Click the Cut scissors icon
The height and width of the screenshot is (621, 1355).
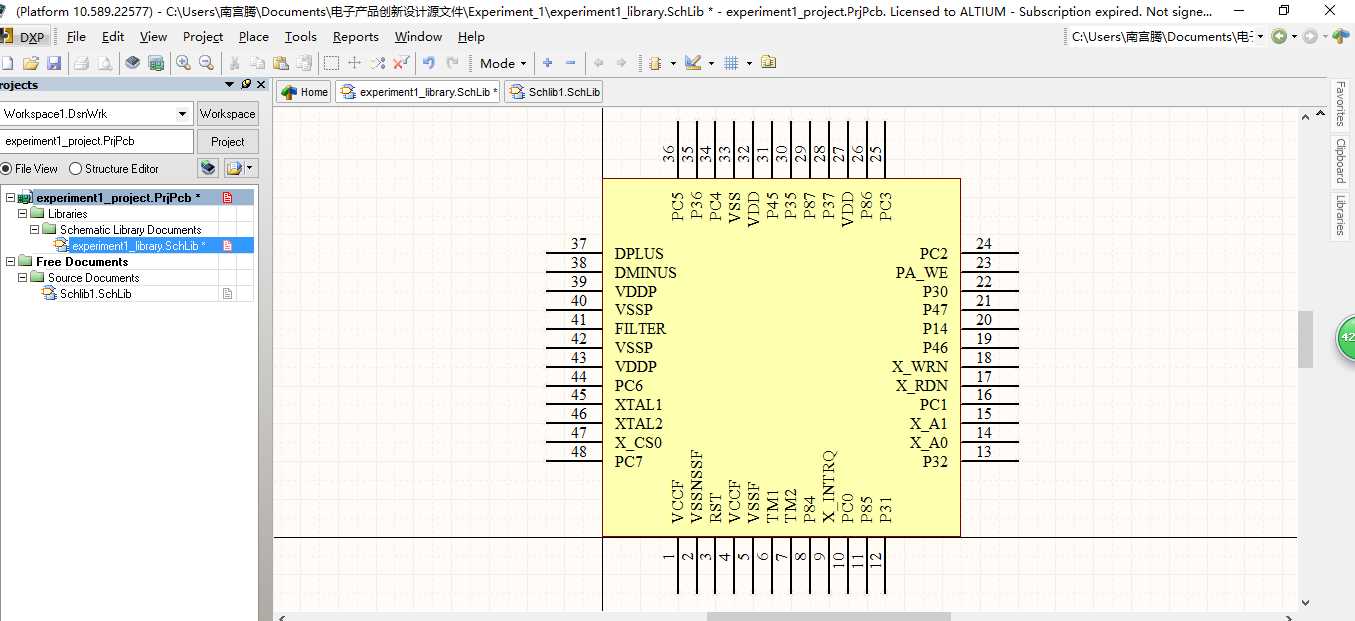pyautogui.click(x=235, y=63)
